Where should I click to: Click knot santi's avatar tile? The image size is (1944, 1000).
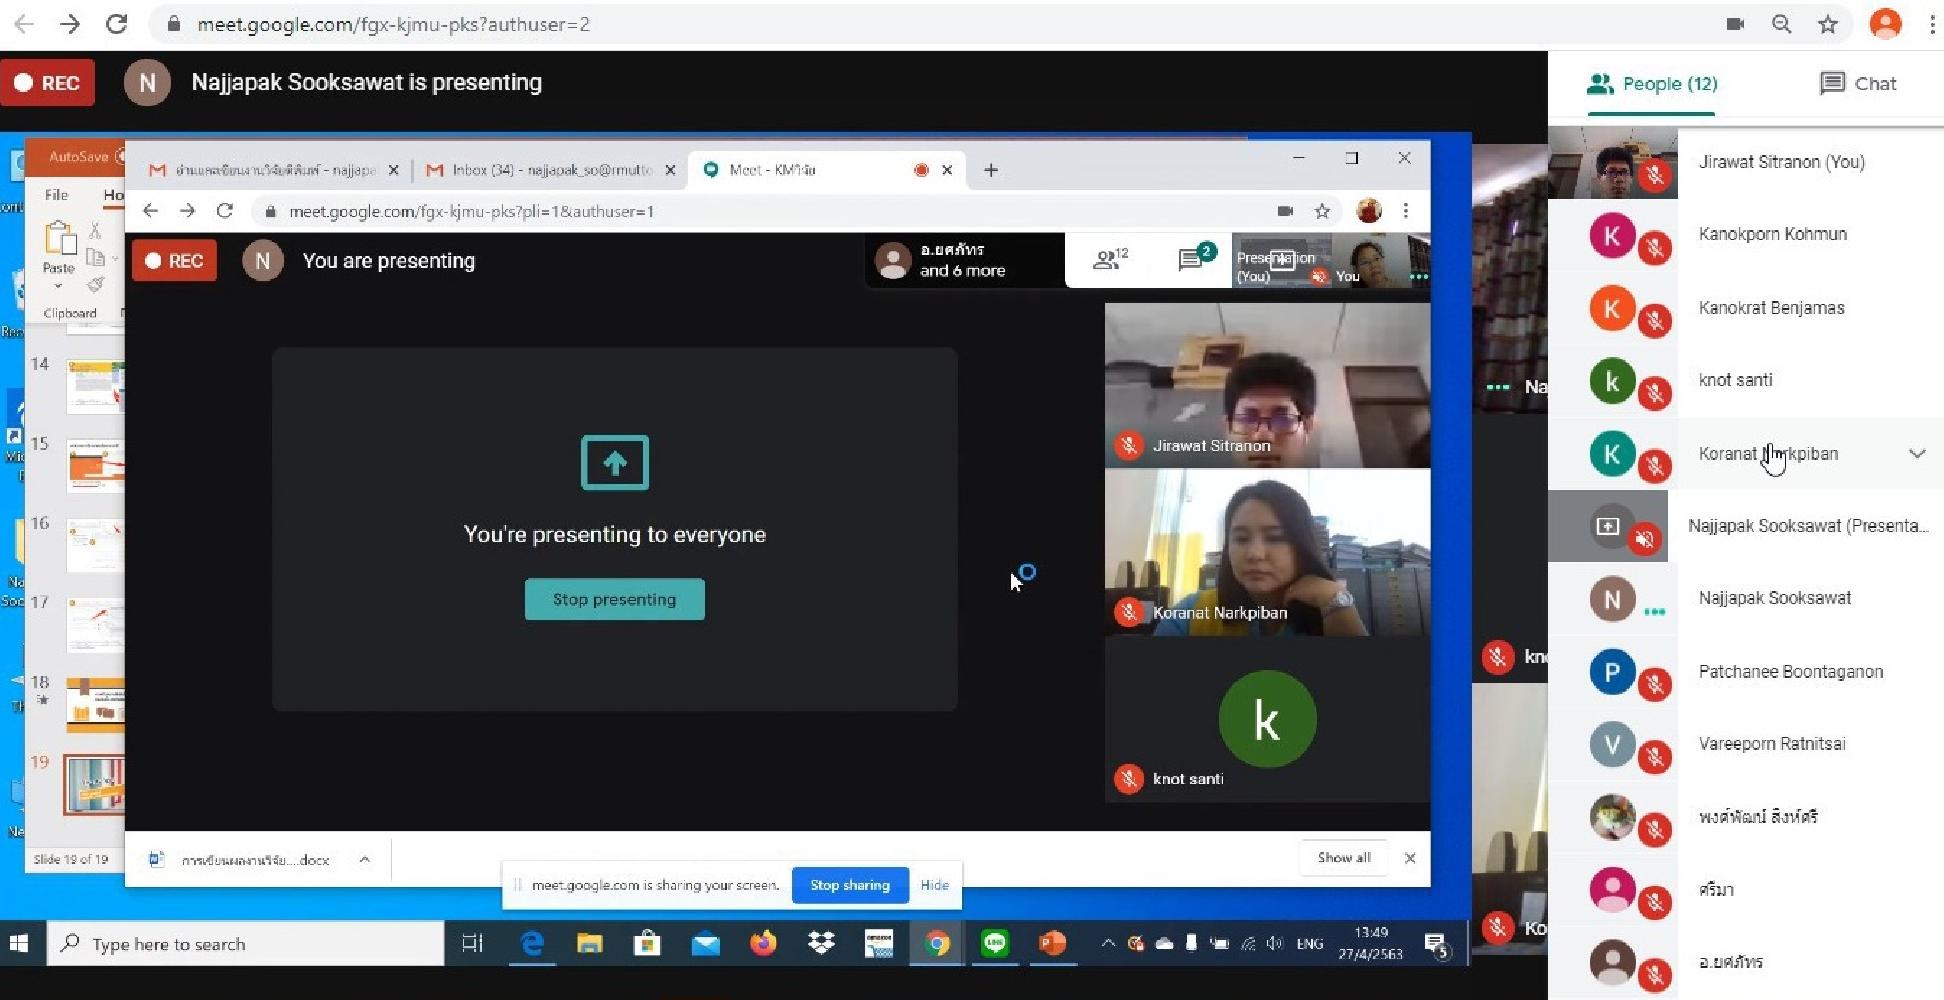1267,720
